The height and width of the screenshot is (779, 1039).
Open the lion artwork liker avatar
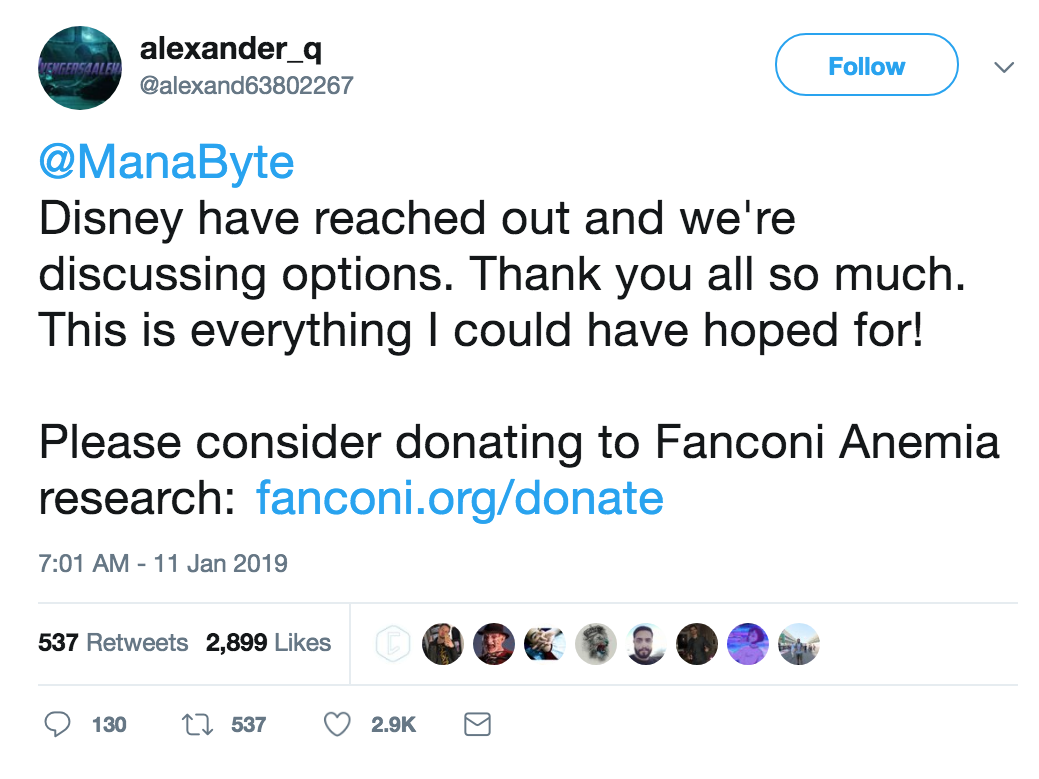[595, 644]
